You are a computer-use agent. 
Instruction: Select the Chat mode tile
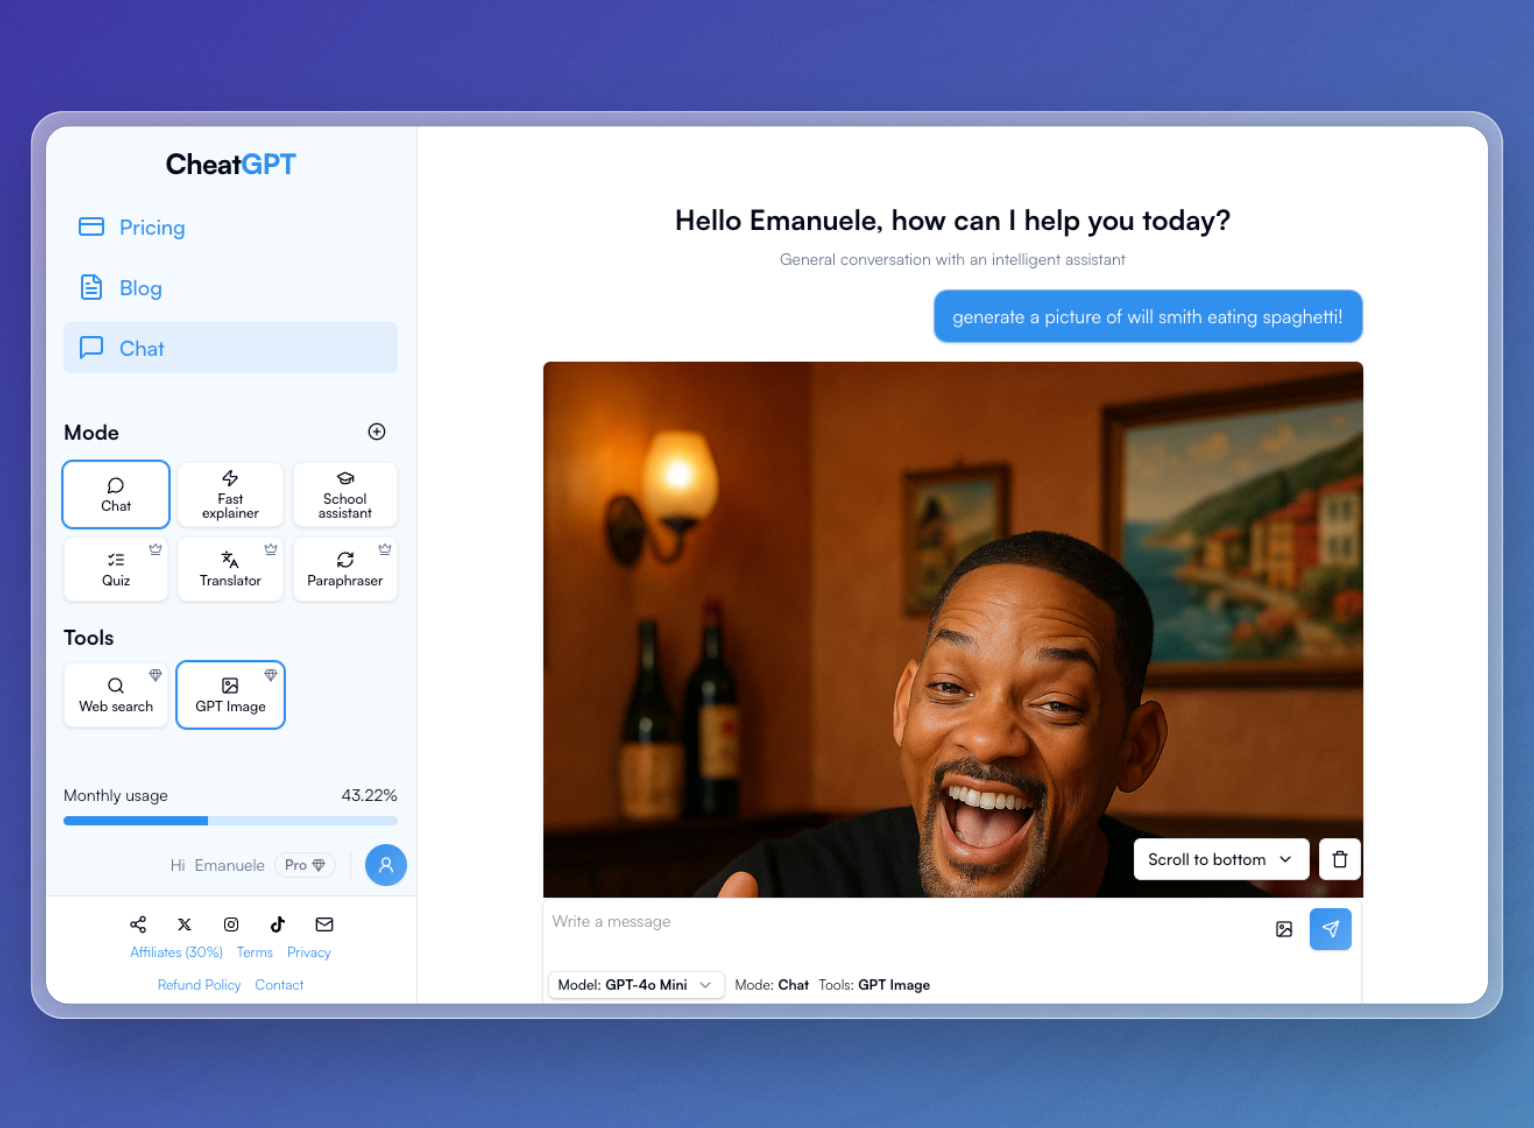[x=116, y=494]
